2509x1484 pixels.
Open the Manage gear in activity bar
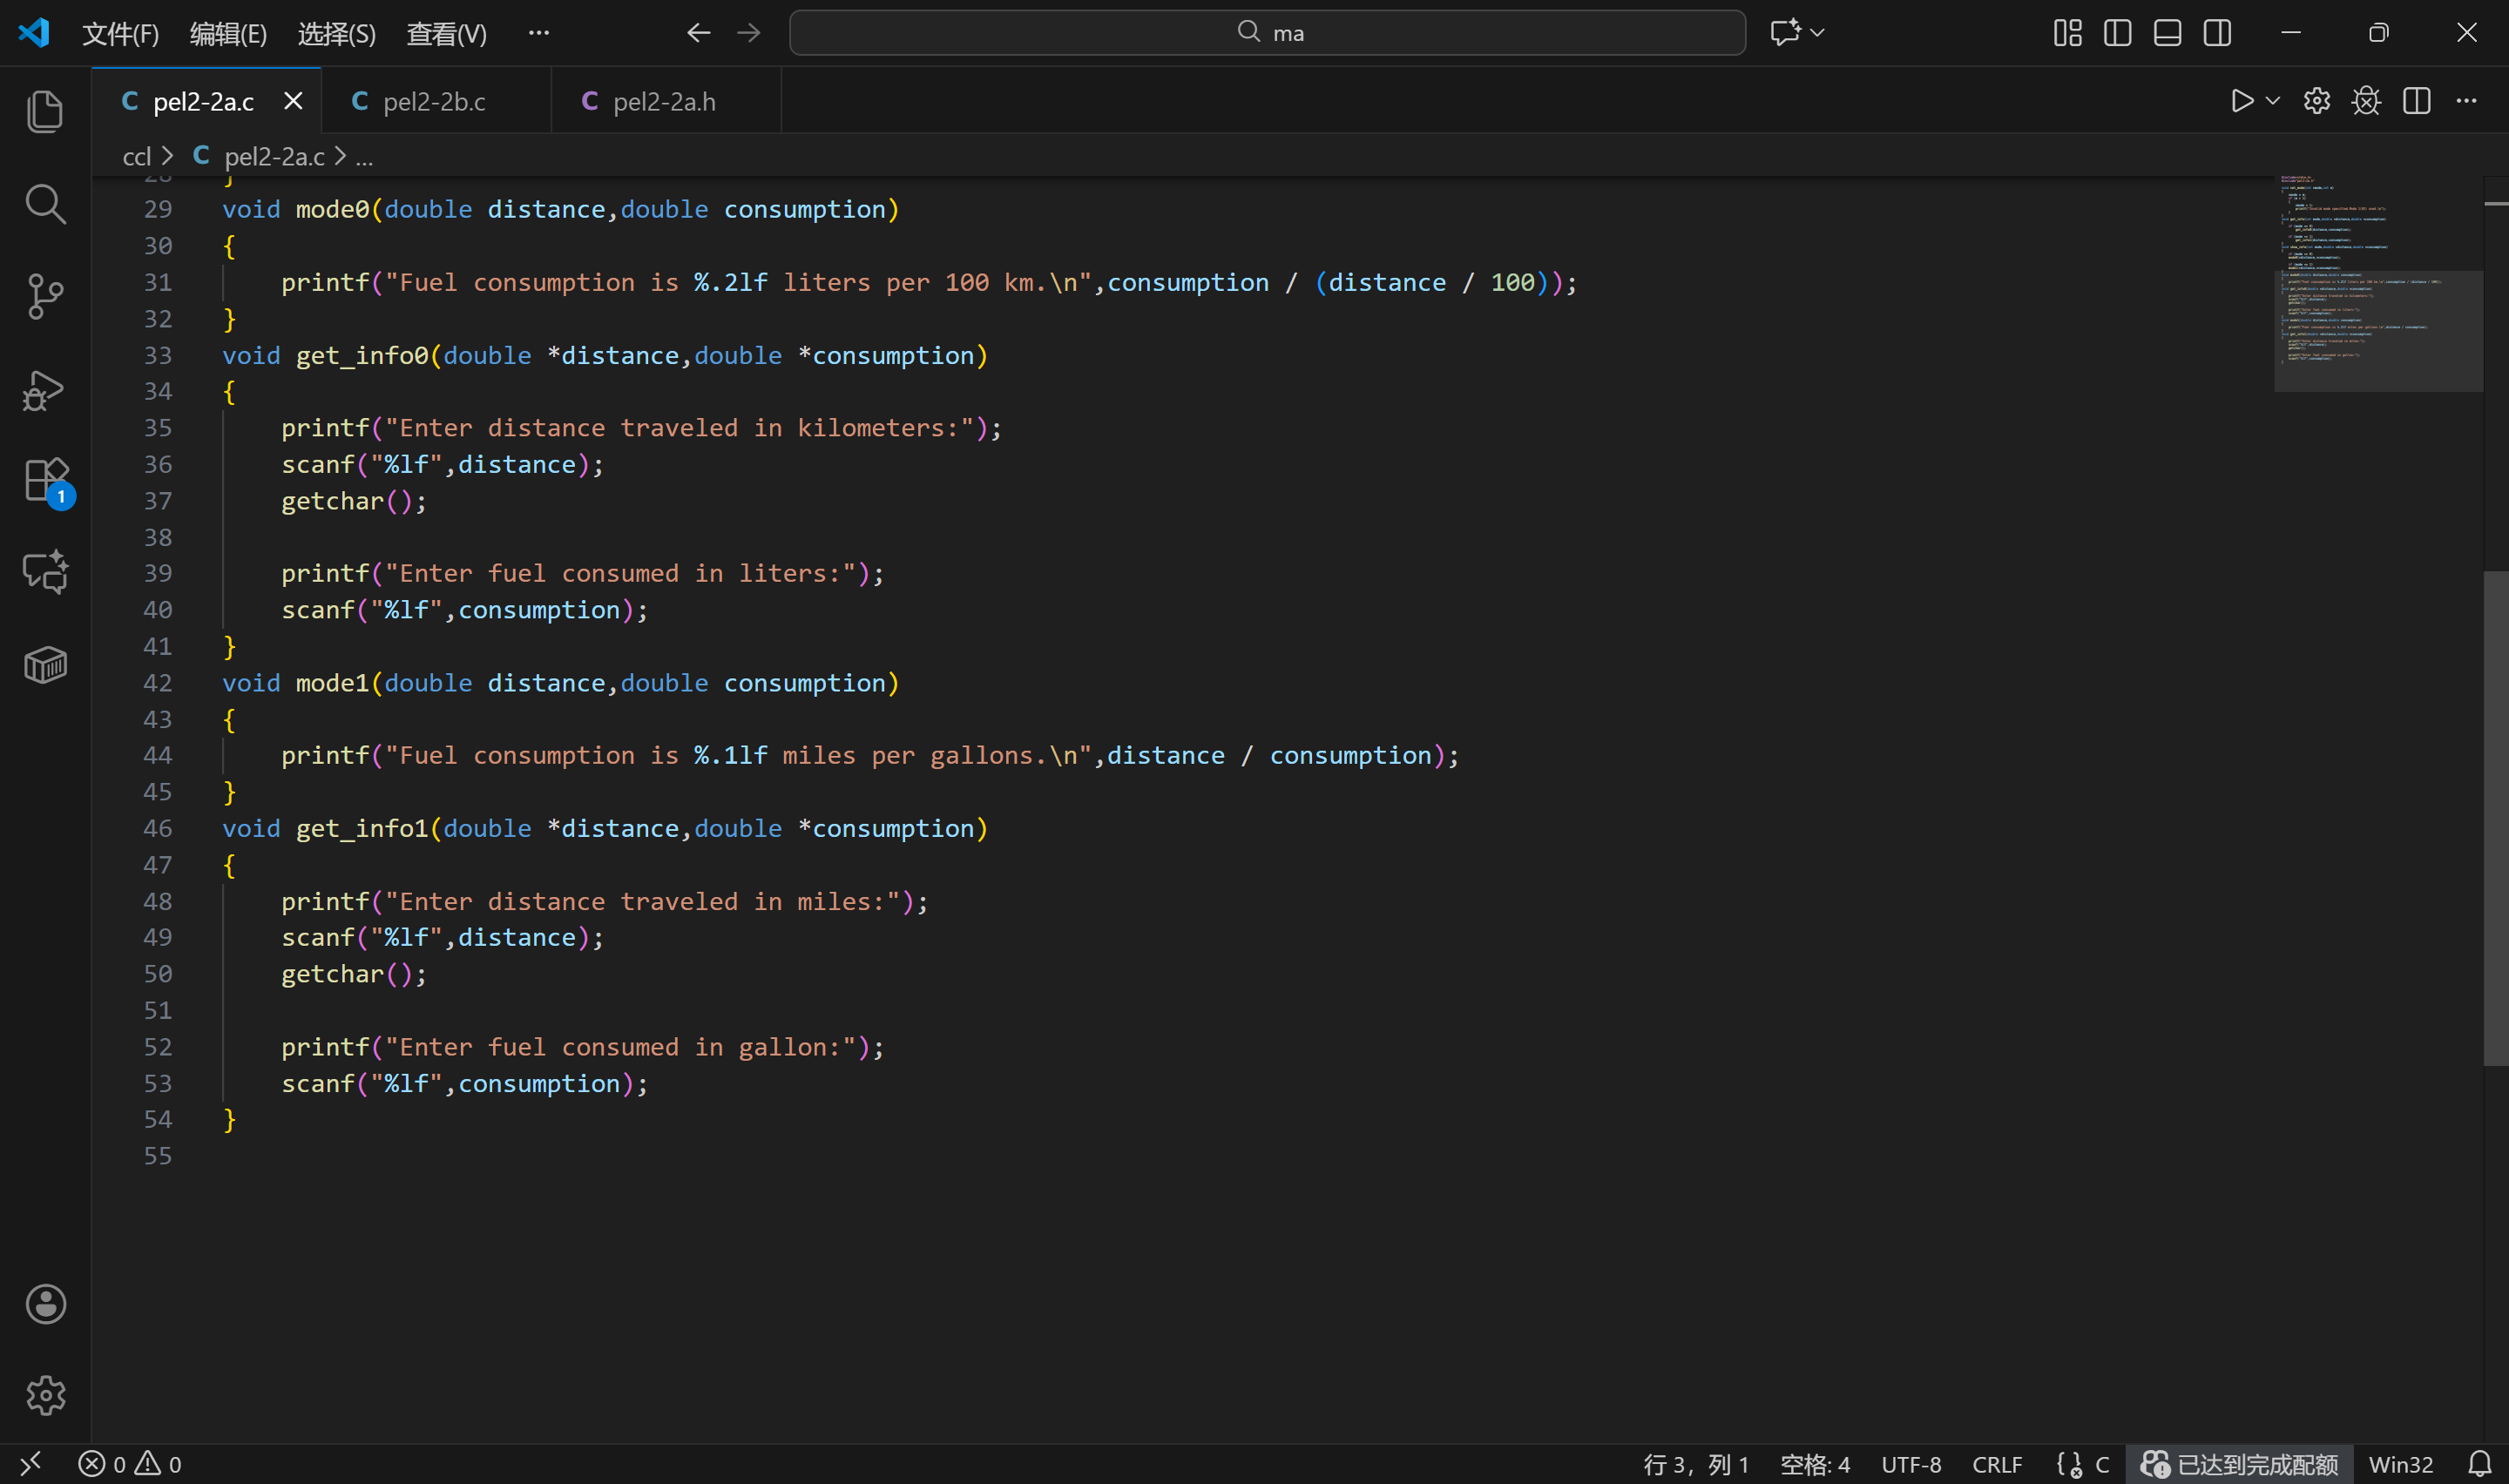point(45,1395)
